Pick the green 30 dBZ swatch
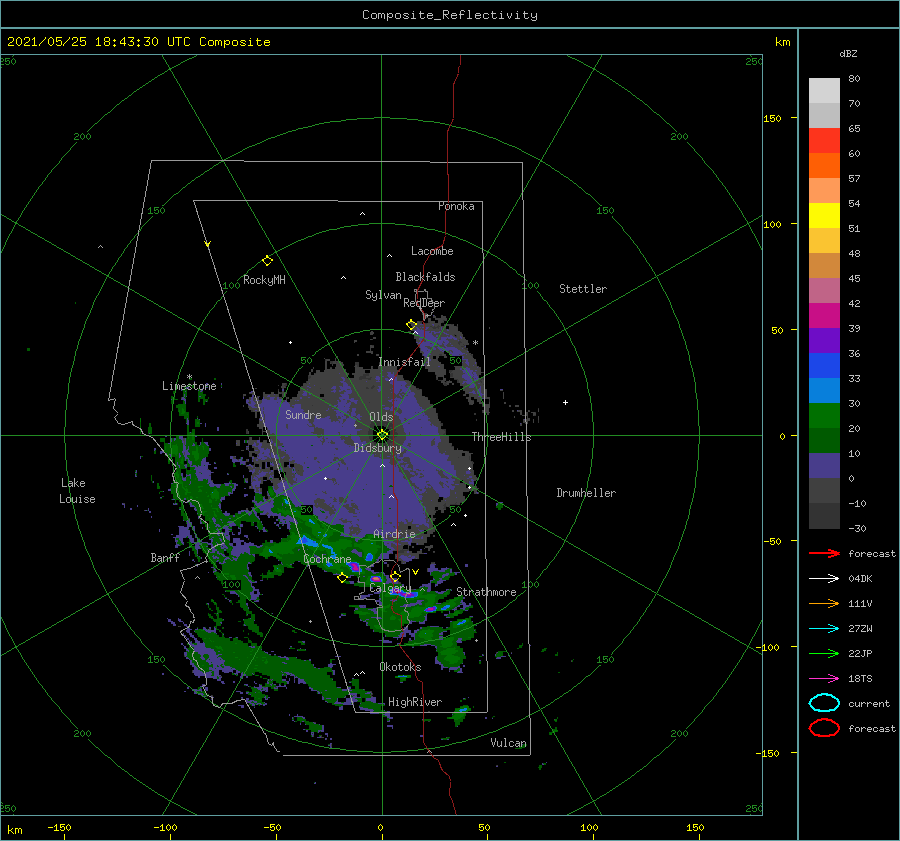900x841 pixels. pos(824,415)
